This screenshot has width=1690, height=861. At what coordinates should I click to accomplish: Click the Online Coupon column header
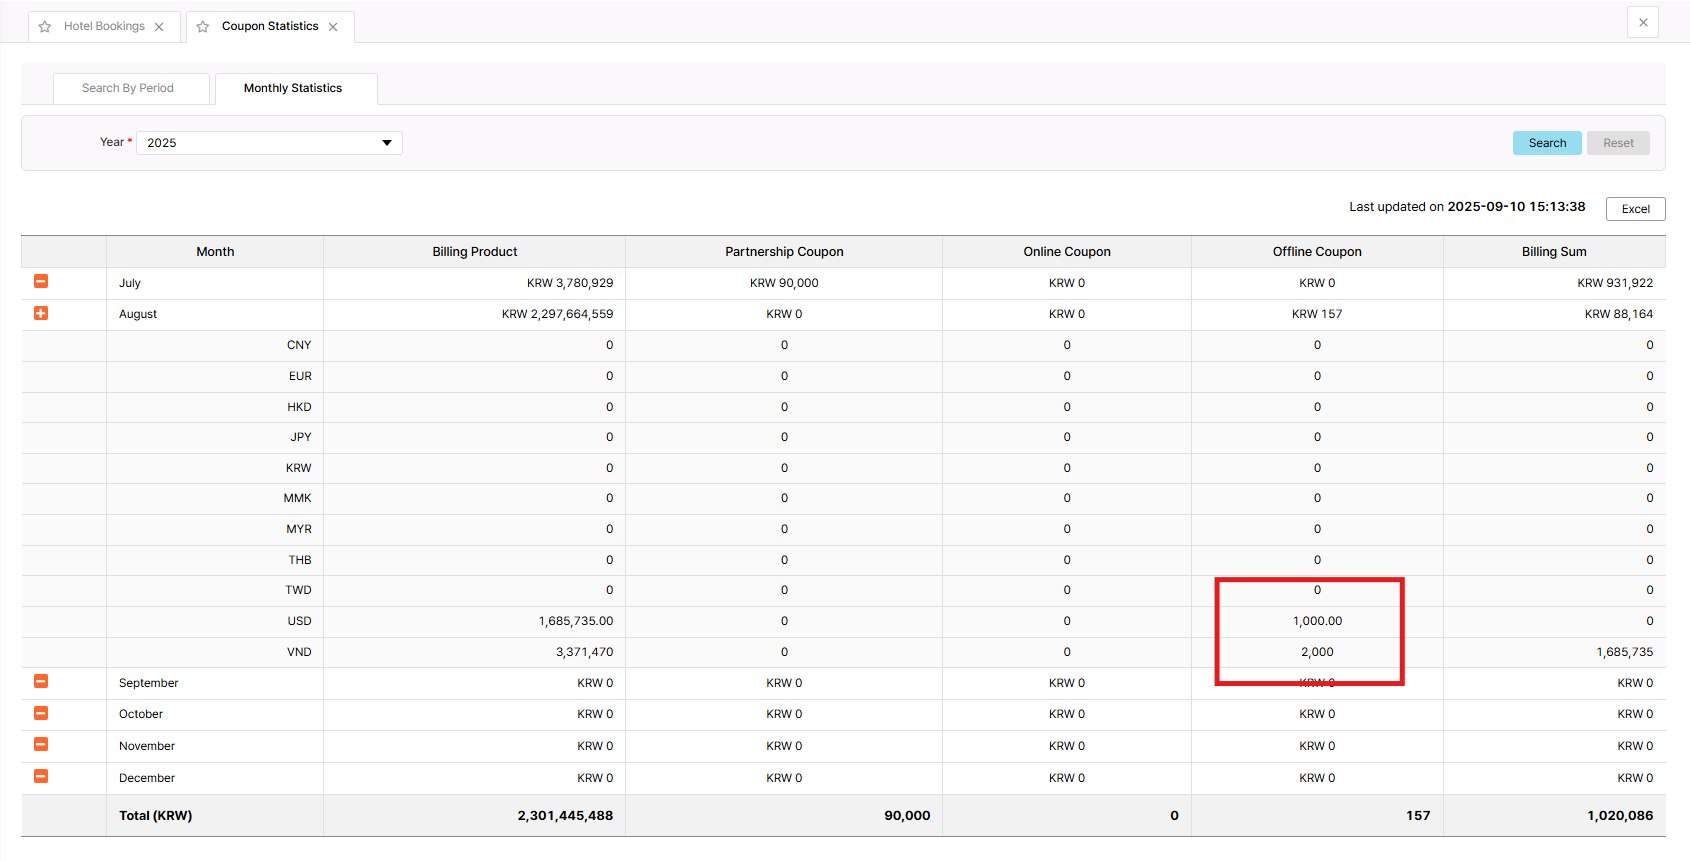[x=1067, y=252]
